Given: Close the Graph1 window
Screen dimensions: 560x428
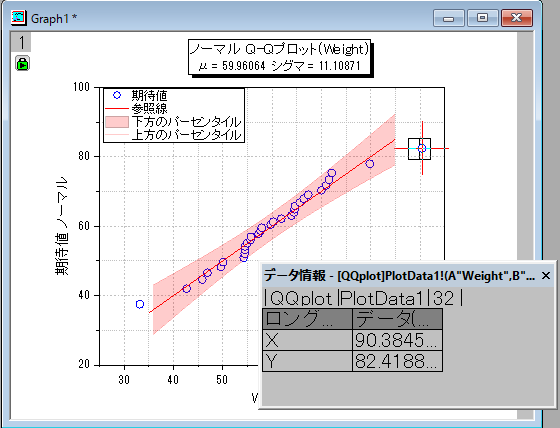Looking at the screenshot, I should click(516, 18).
